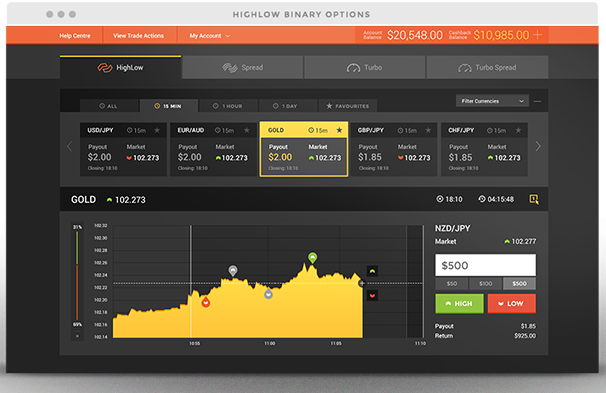
Task: Choose the $500 quick amount
Action: [519, 284]
